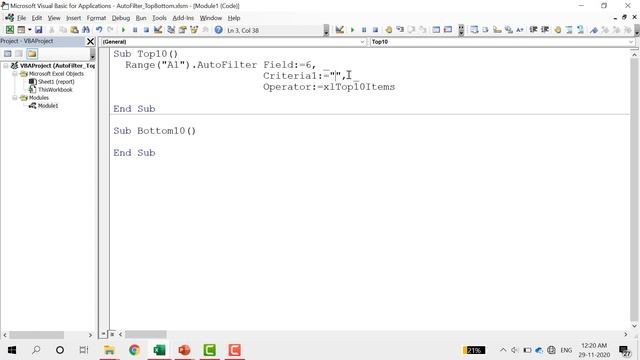Toggle Bookmark flag icon in Edit toolbar
Viewport: 640px width, 360px height.
(x=594, y=30)
